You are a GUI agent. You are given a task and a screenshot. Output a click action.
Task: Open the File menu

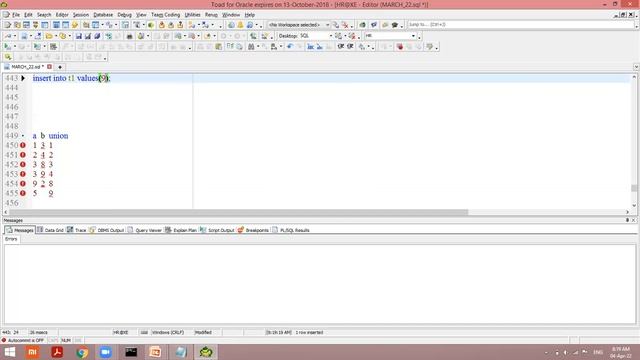click(16, 15)
